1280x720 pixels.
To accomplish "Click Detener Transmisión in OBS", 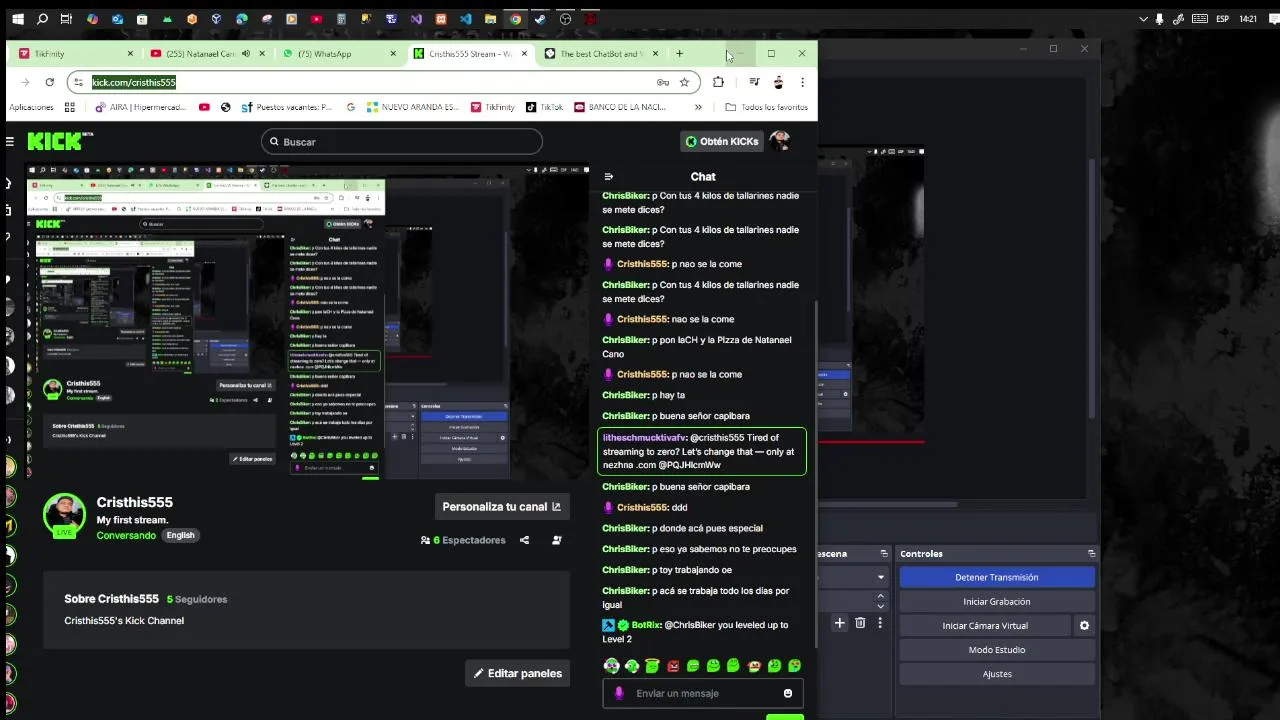I will tap(997, 577).
